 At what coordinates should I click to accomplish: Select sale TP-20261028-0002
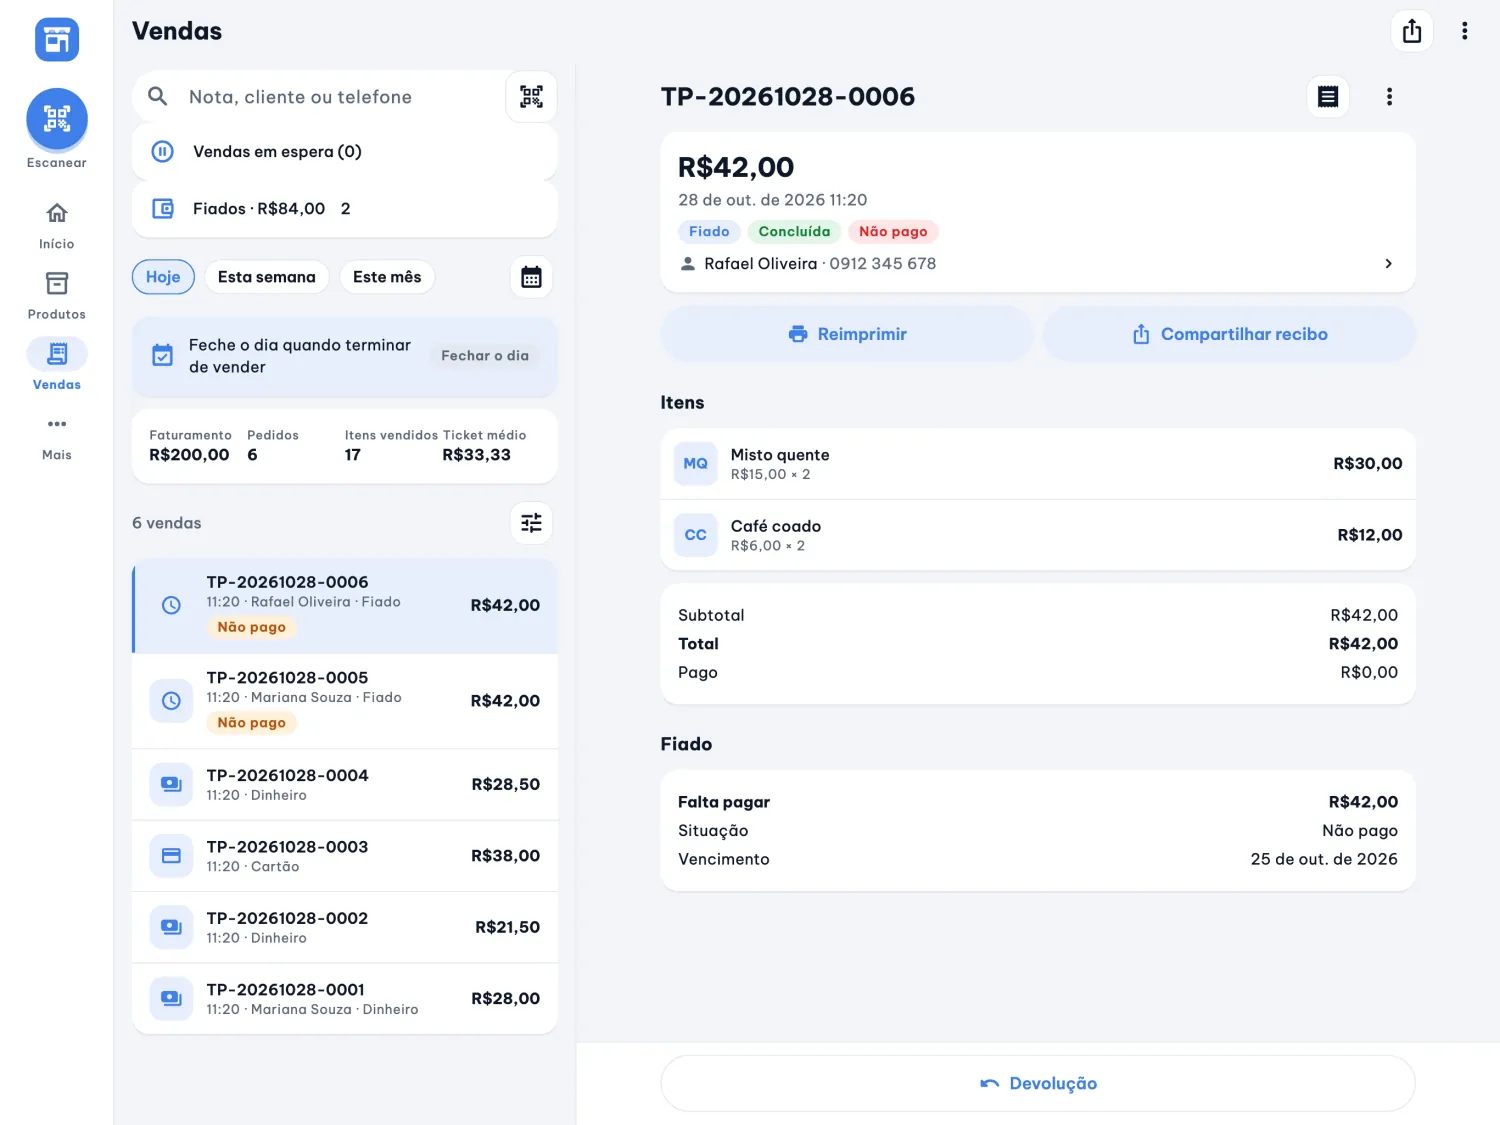tap(345, 928)
